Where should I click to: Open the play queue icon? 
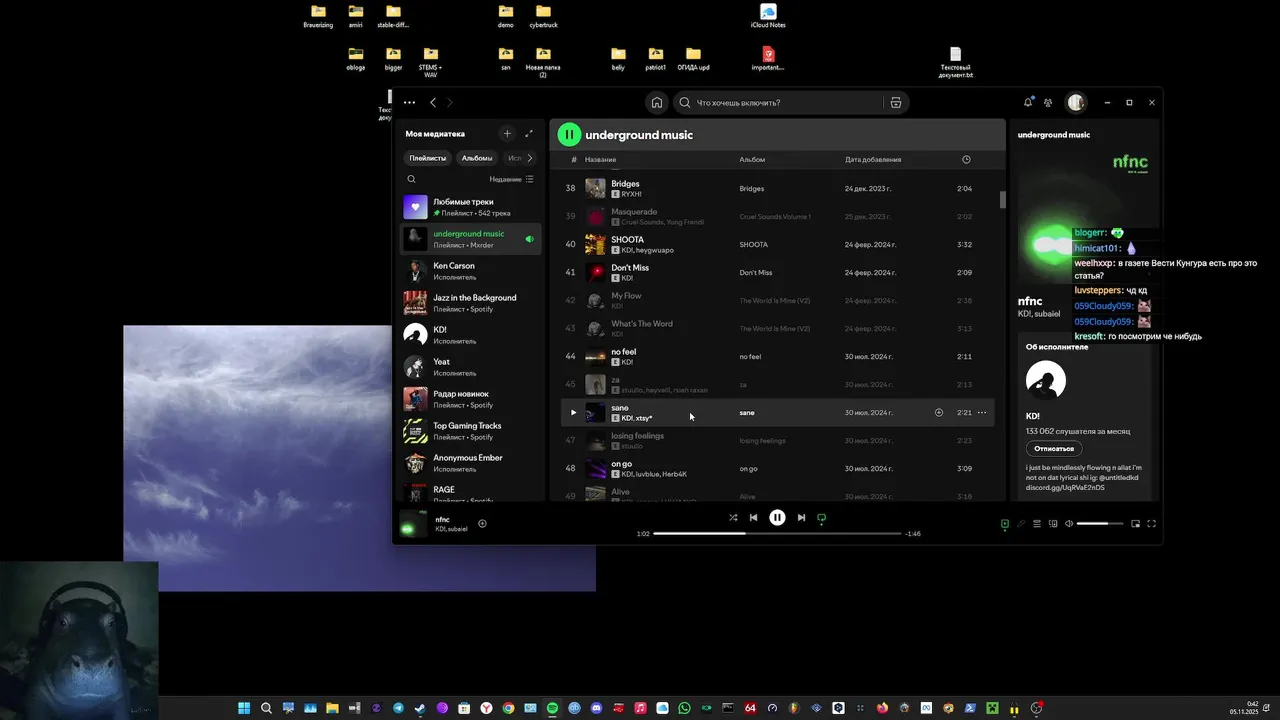point(1037,524)
